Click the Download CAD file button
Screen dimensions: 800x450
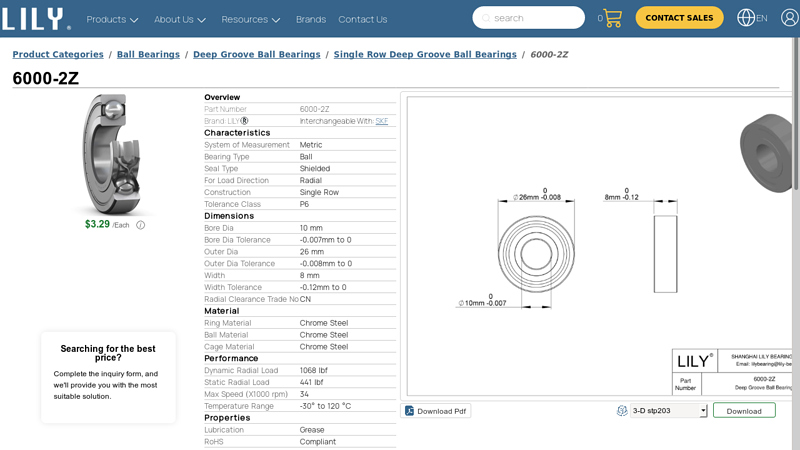(744, 411)
